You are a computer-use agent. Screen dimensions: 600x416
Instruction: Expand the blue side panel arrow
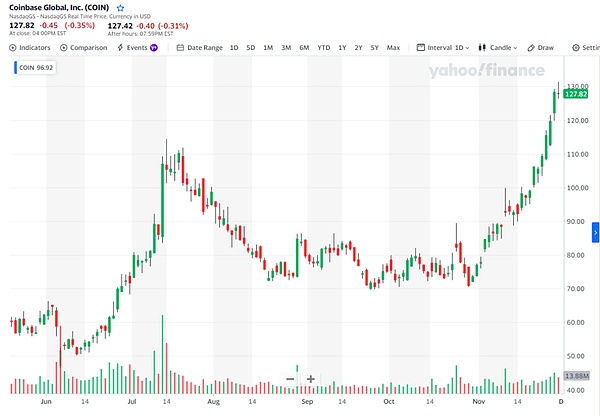595,232
